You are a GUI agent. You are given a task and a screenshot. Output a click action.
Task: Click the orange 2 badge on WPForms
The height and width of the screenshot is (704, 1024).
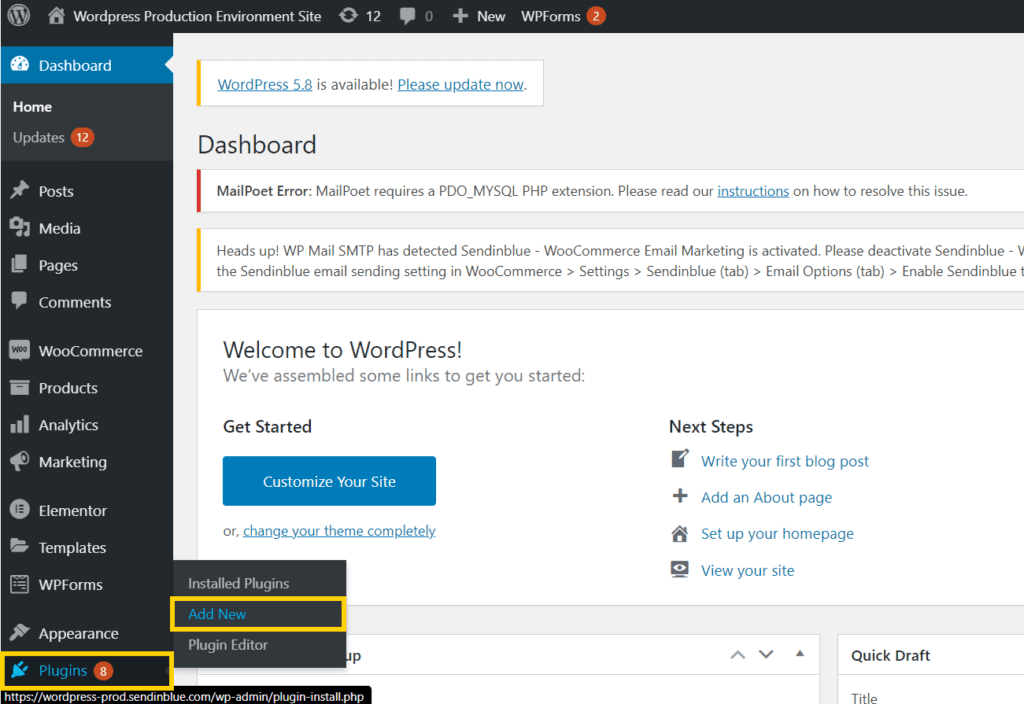(x=596, y=16)
